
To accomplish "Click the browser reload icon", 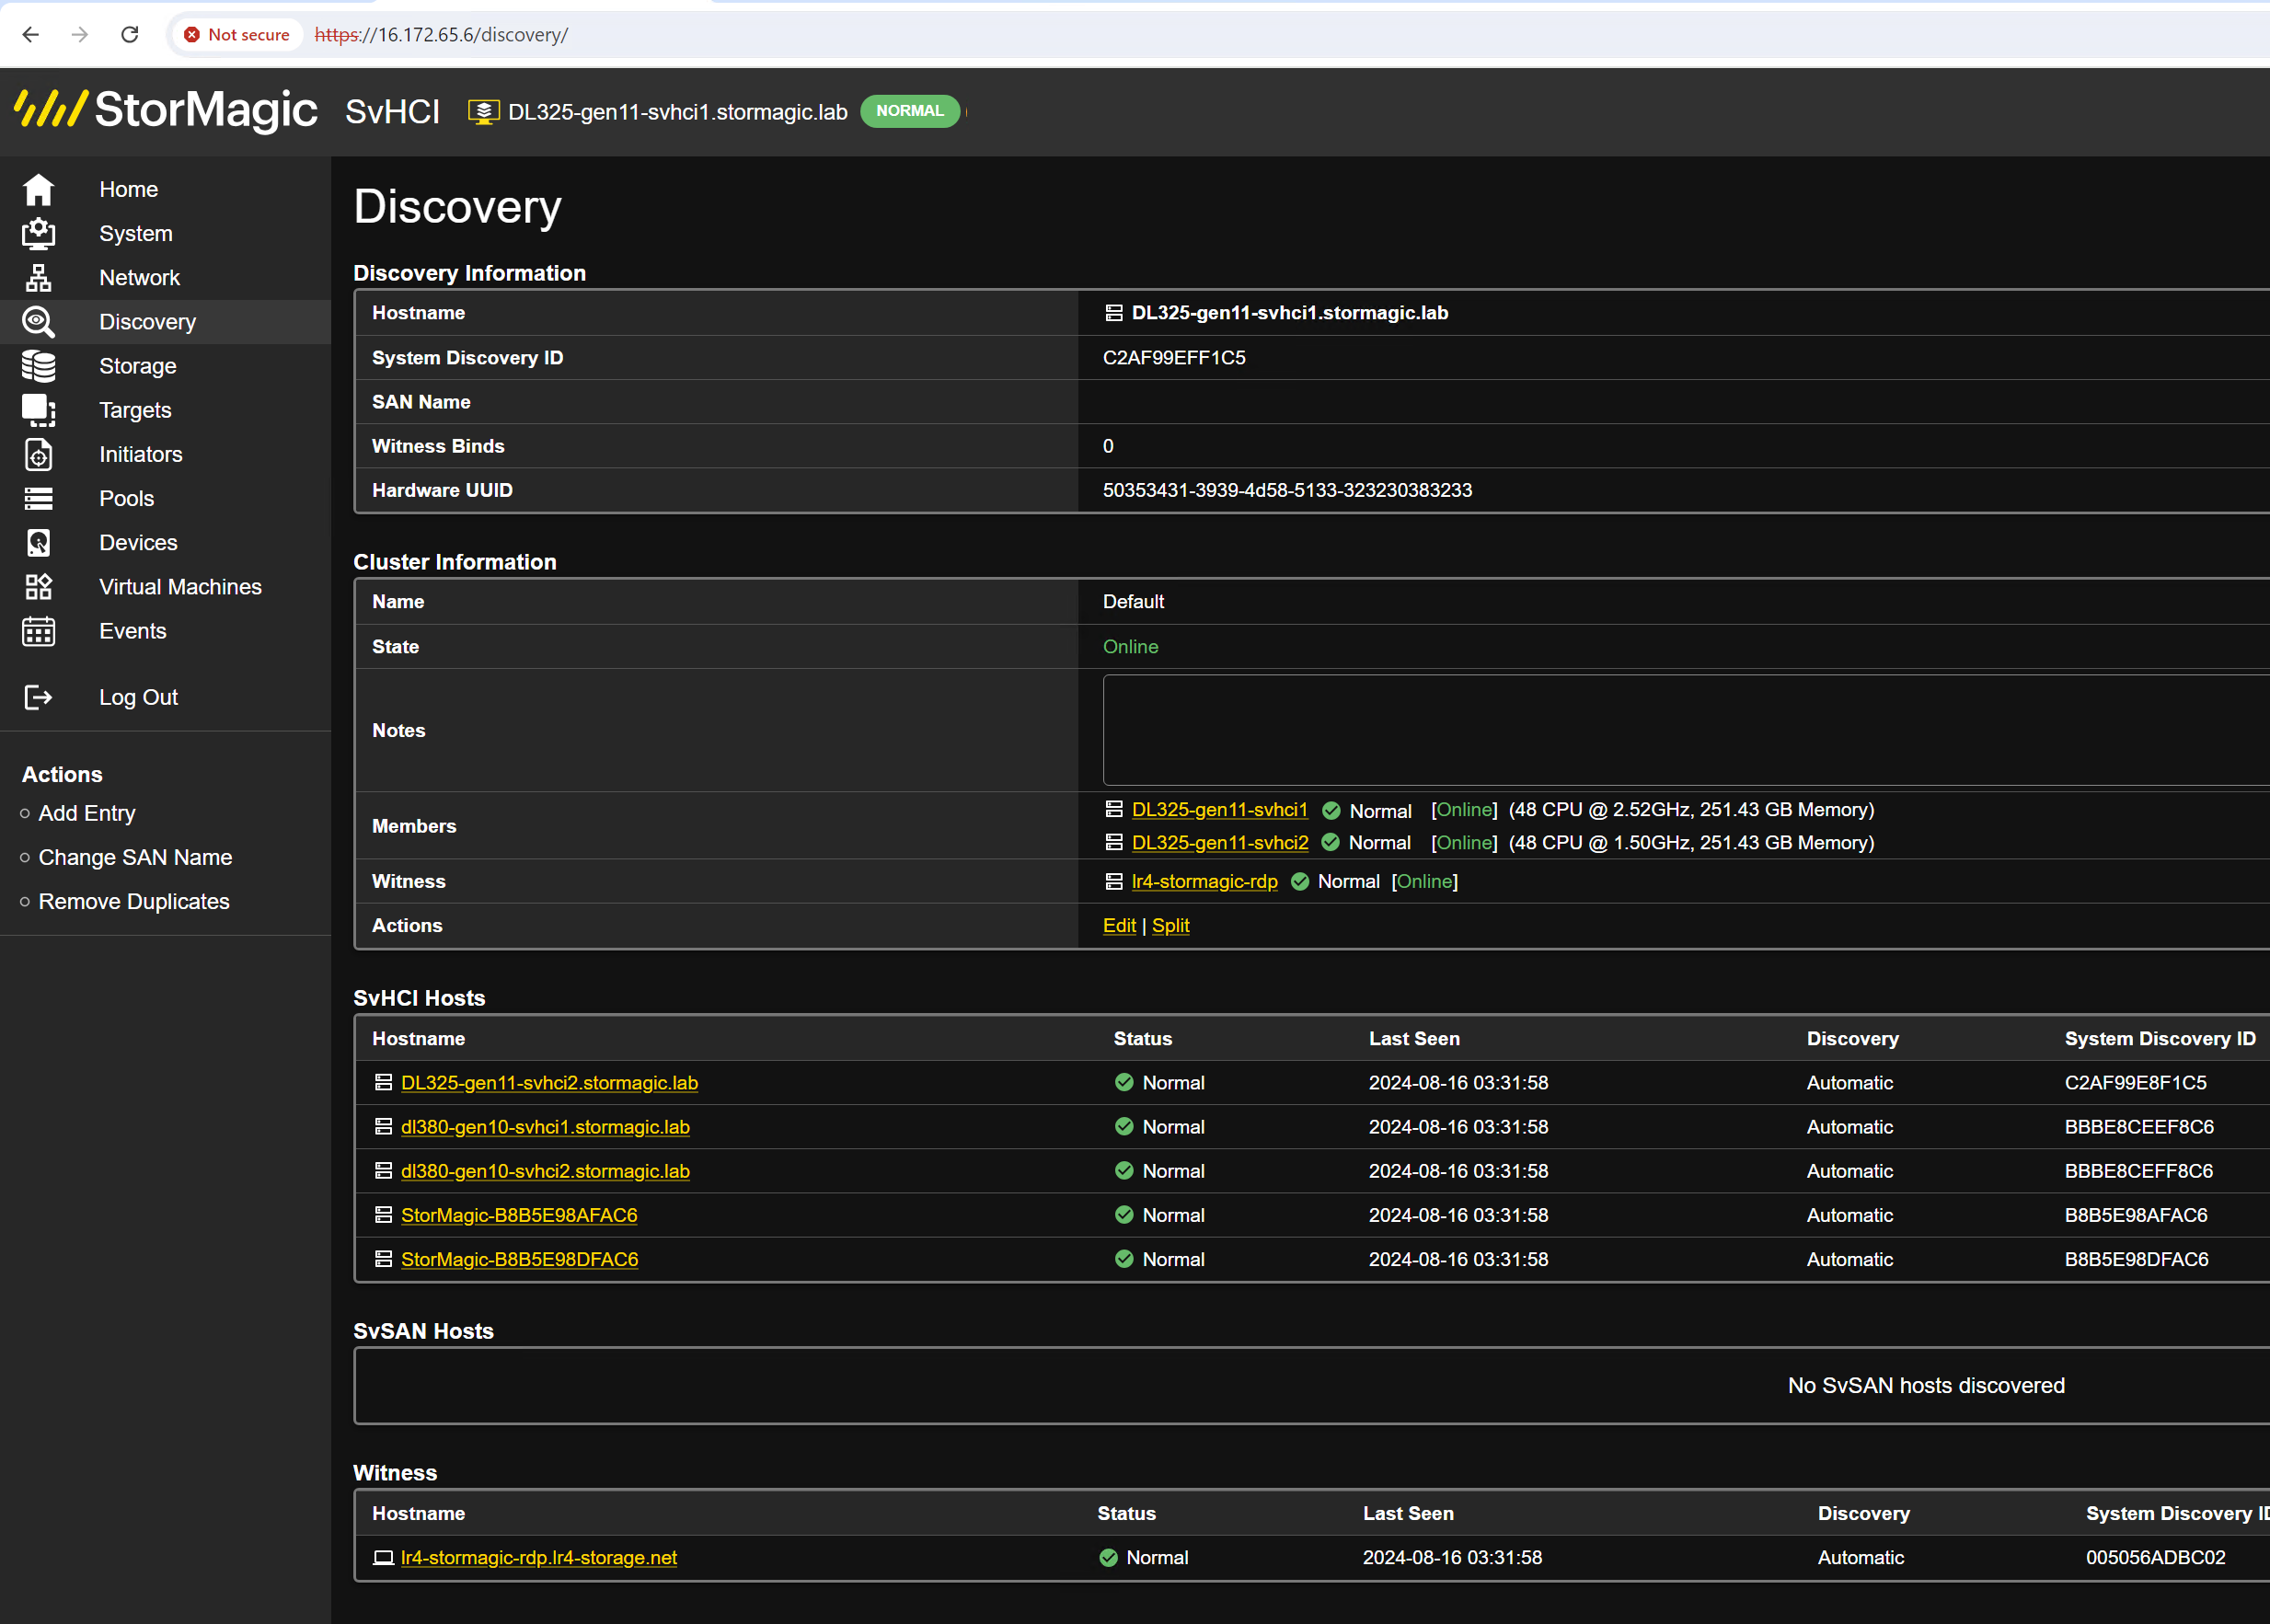I will [x=130, y=34].
